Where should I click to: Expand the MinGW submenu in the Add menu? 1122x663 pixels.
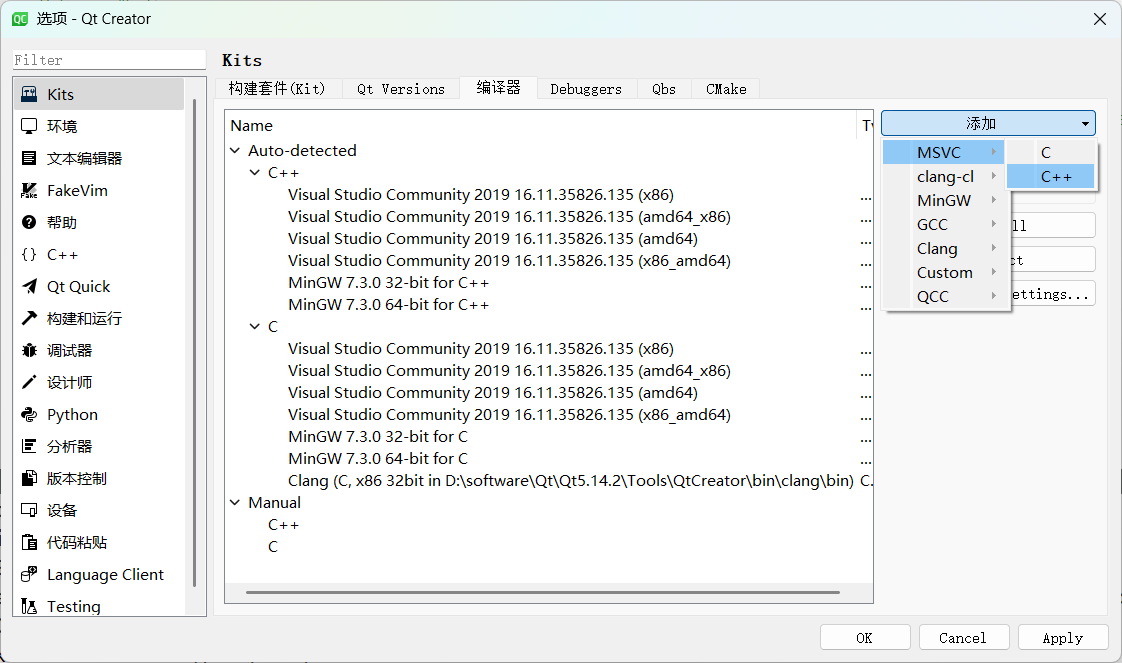[943, 200]
